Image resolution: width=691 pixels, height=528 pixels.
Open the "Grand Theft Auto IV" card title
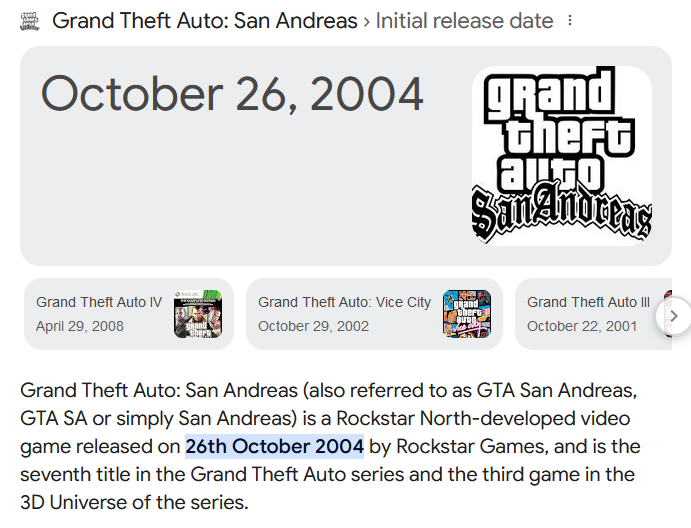click(x=99, y=302)
